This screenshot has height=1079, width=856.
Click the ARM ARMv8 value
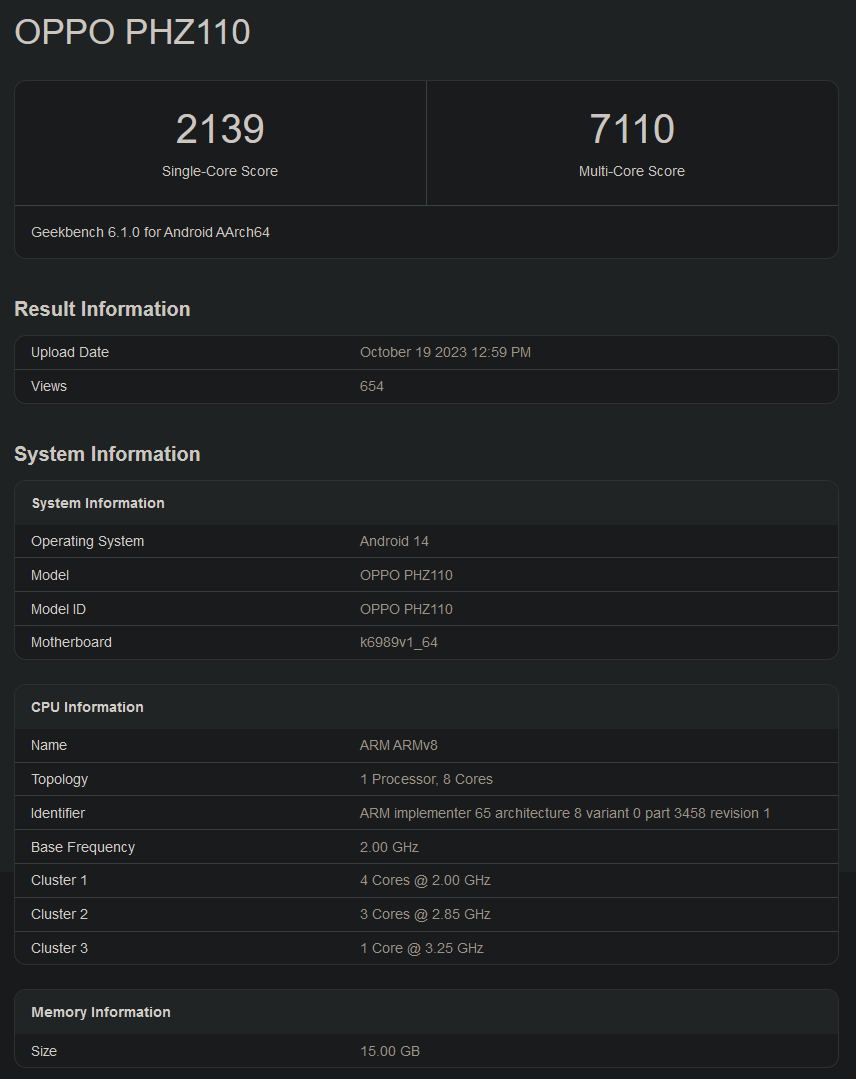click(x=398, y=745)
